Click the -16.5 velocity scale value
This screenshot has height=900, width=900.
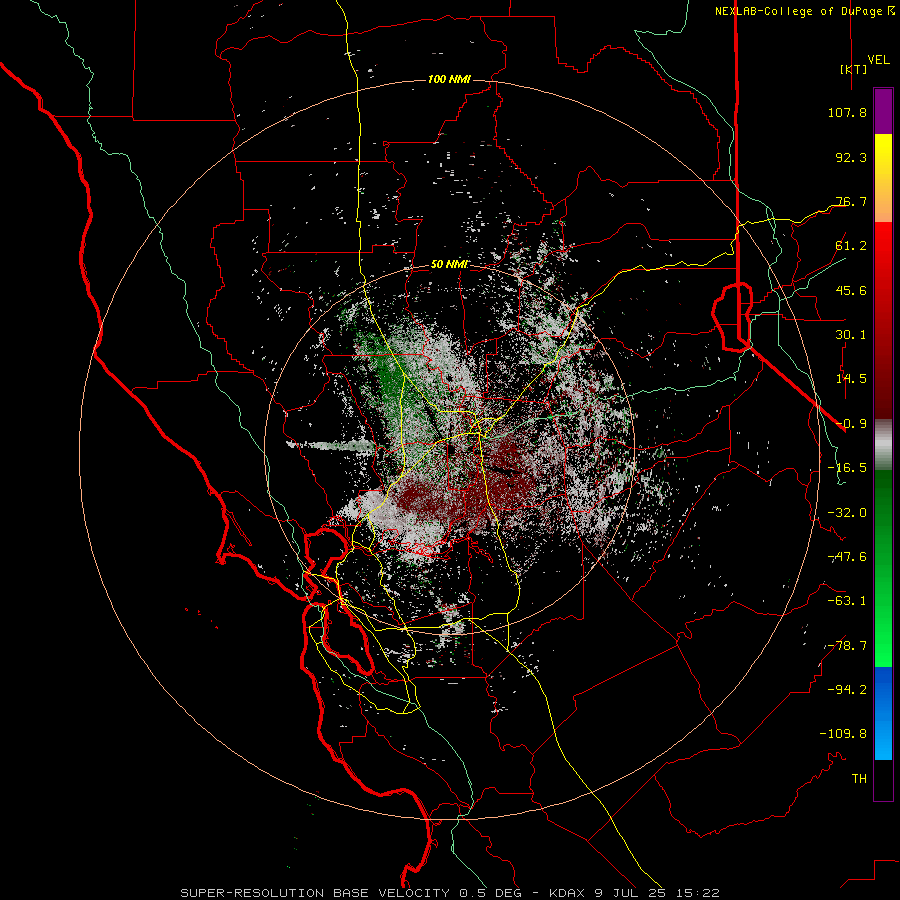coord(847,468)
